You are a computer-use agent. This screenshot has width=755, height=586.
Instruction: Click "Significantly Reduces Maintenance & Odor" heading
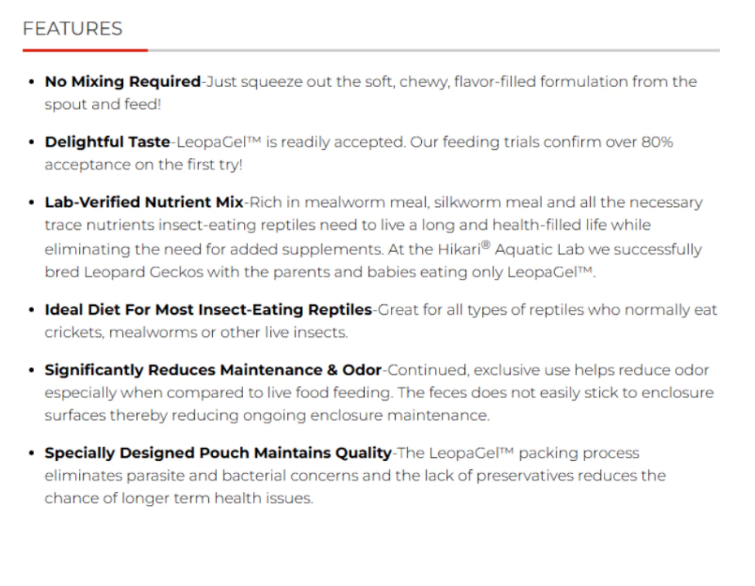213,370
